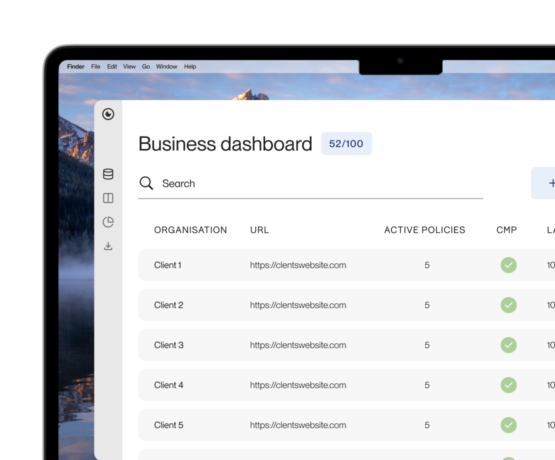Open the Go menu
The width and height of the screenshot is (555, 460).
point(146,67)
